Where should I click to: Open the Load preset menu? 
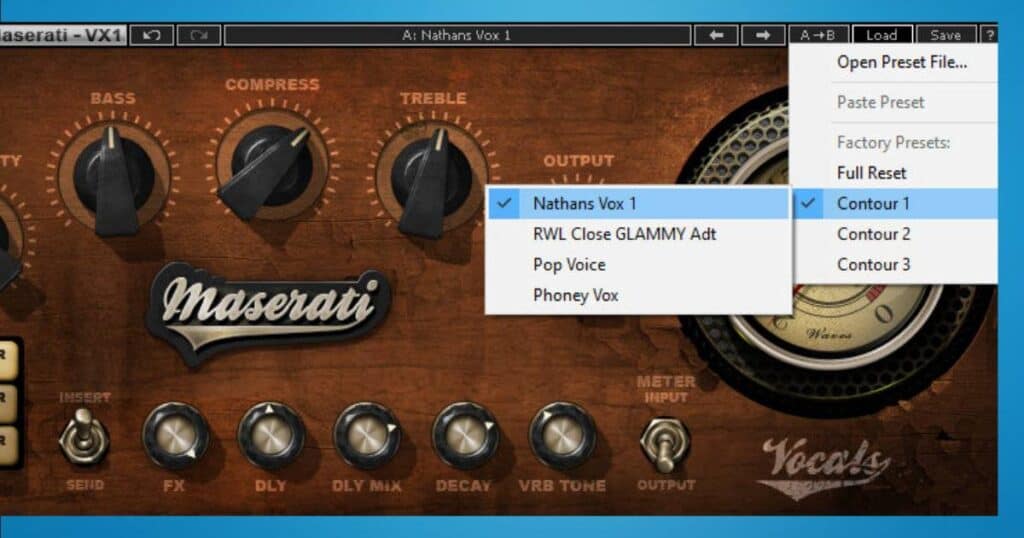[x=882, y=35]
